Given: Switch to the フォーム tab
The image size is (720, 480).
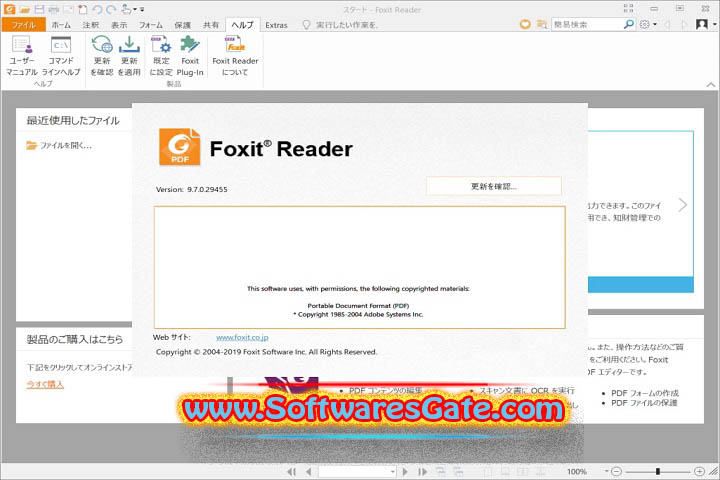Looking at the screenshot, I should point(151,25).
